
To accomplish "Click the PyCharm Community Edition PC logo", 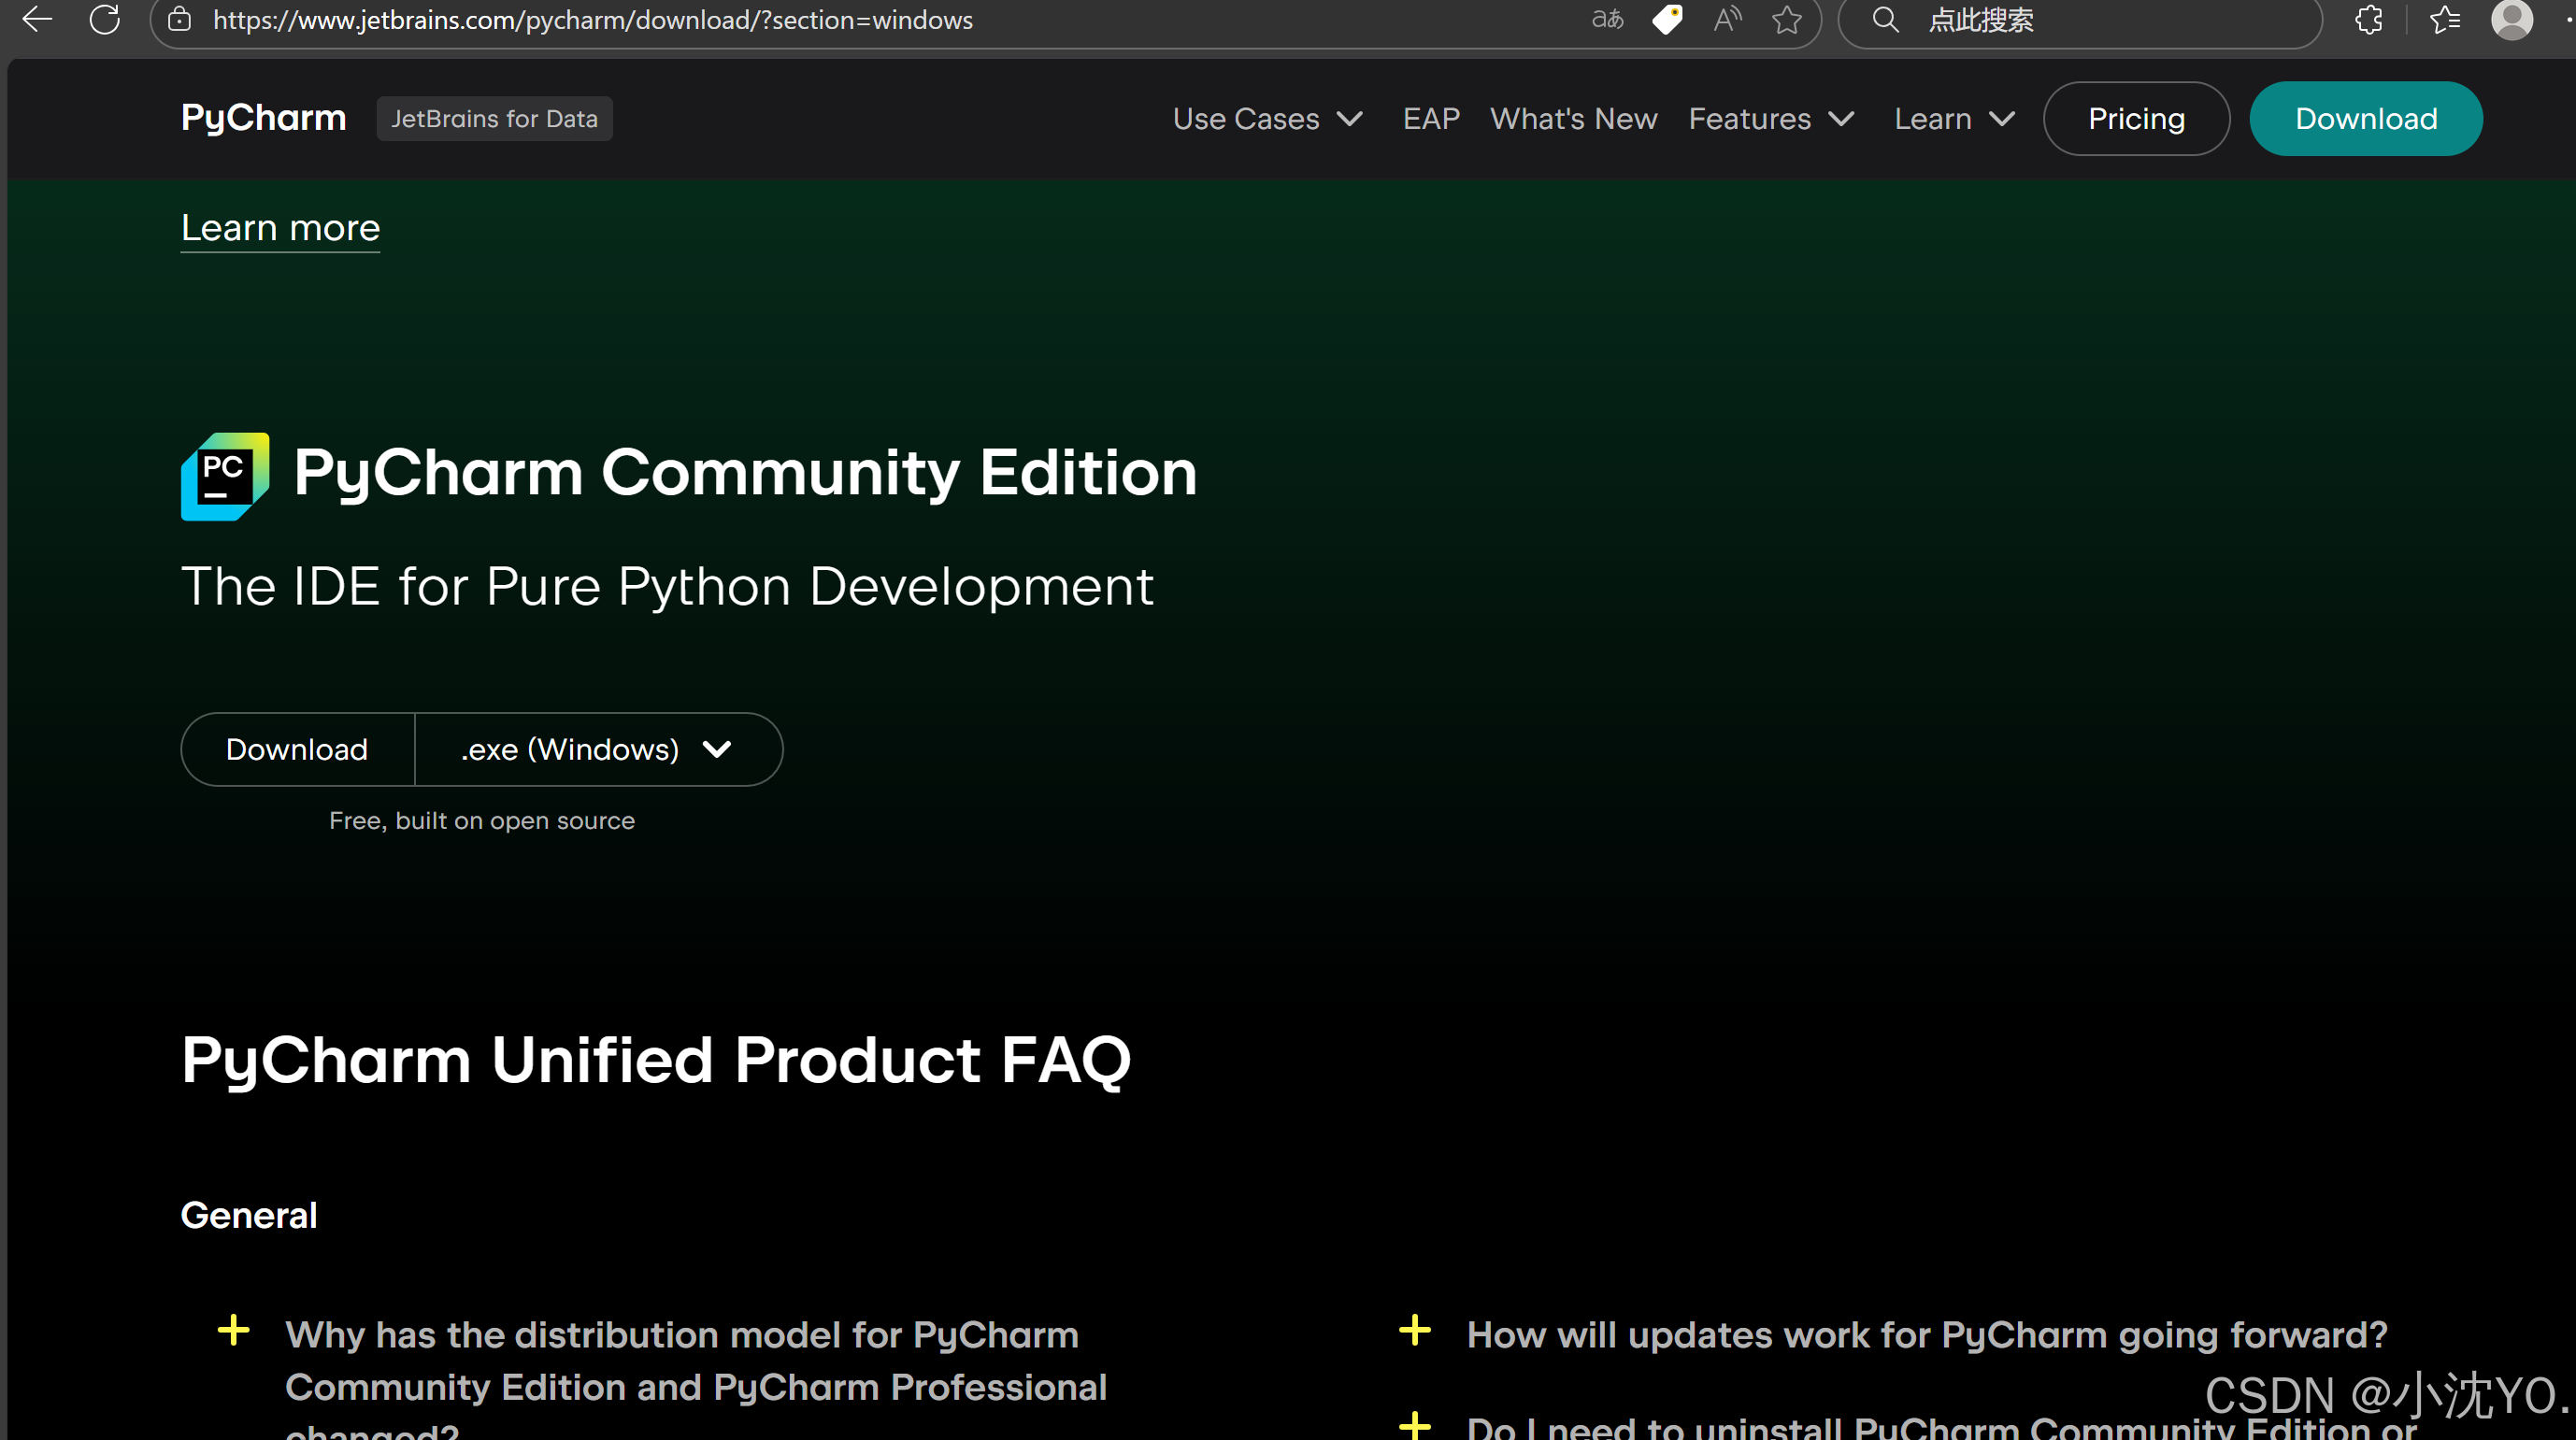I will (x=225, y=476).
